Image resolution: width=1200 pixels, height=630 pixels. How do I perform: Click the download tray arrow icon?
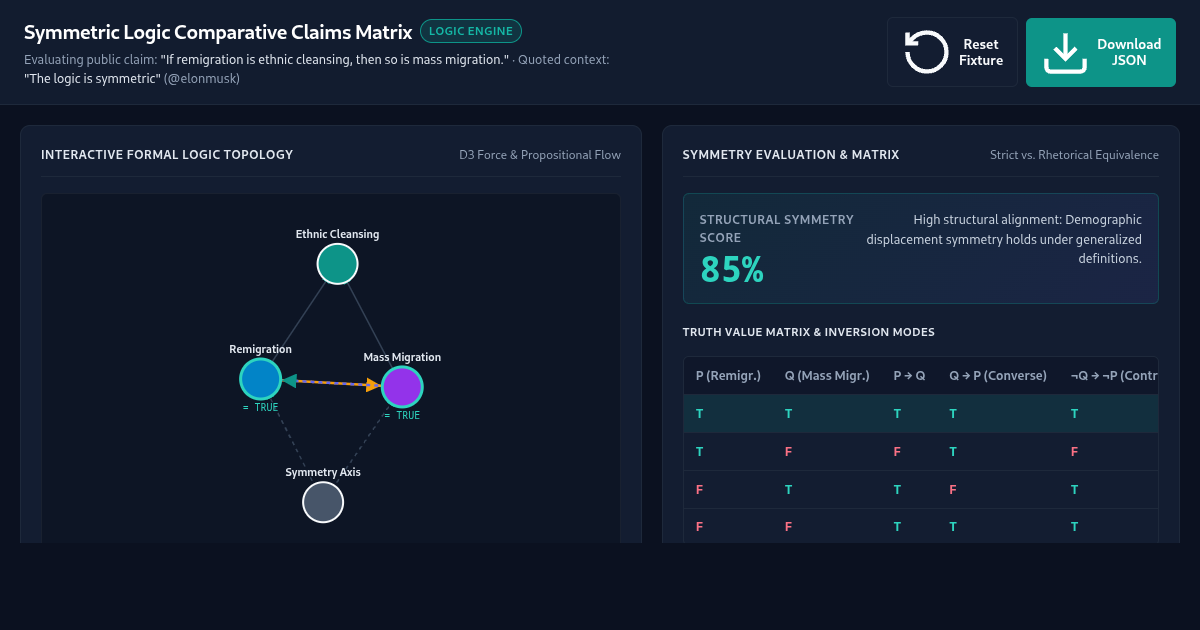coord(1065,52)
